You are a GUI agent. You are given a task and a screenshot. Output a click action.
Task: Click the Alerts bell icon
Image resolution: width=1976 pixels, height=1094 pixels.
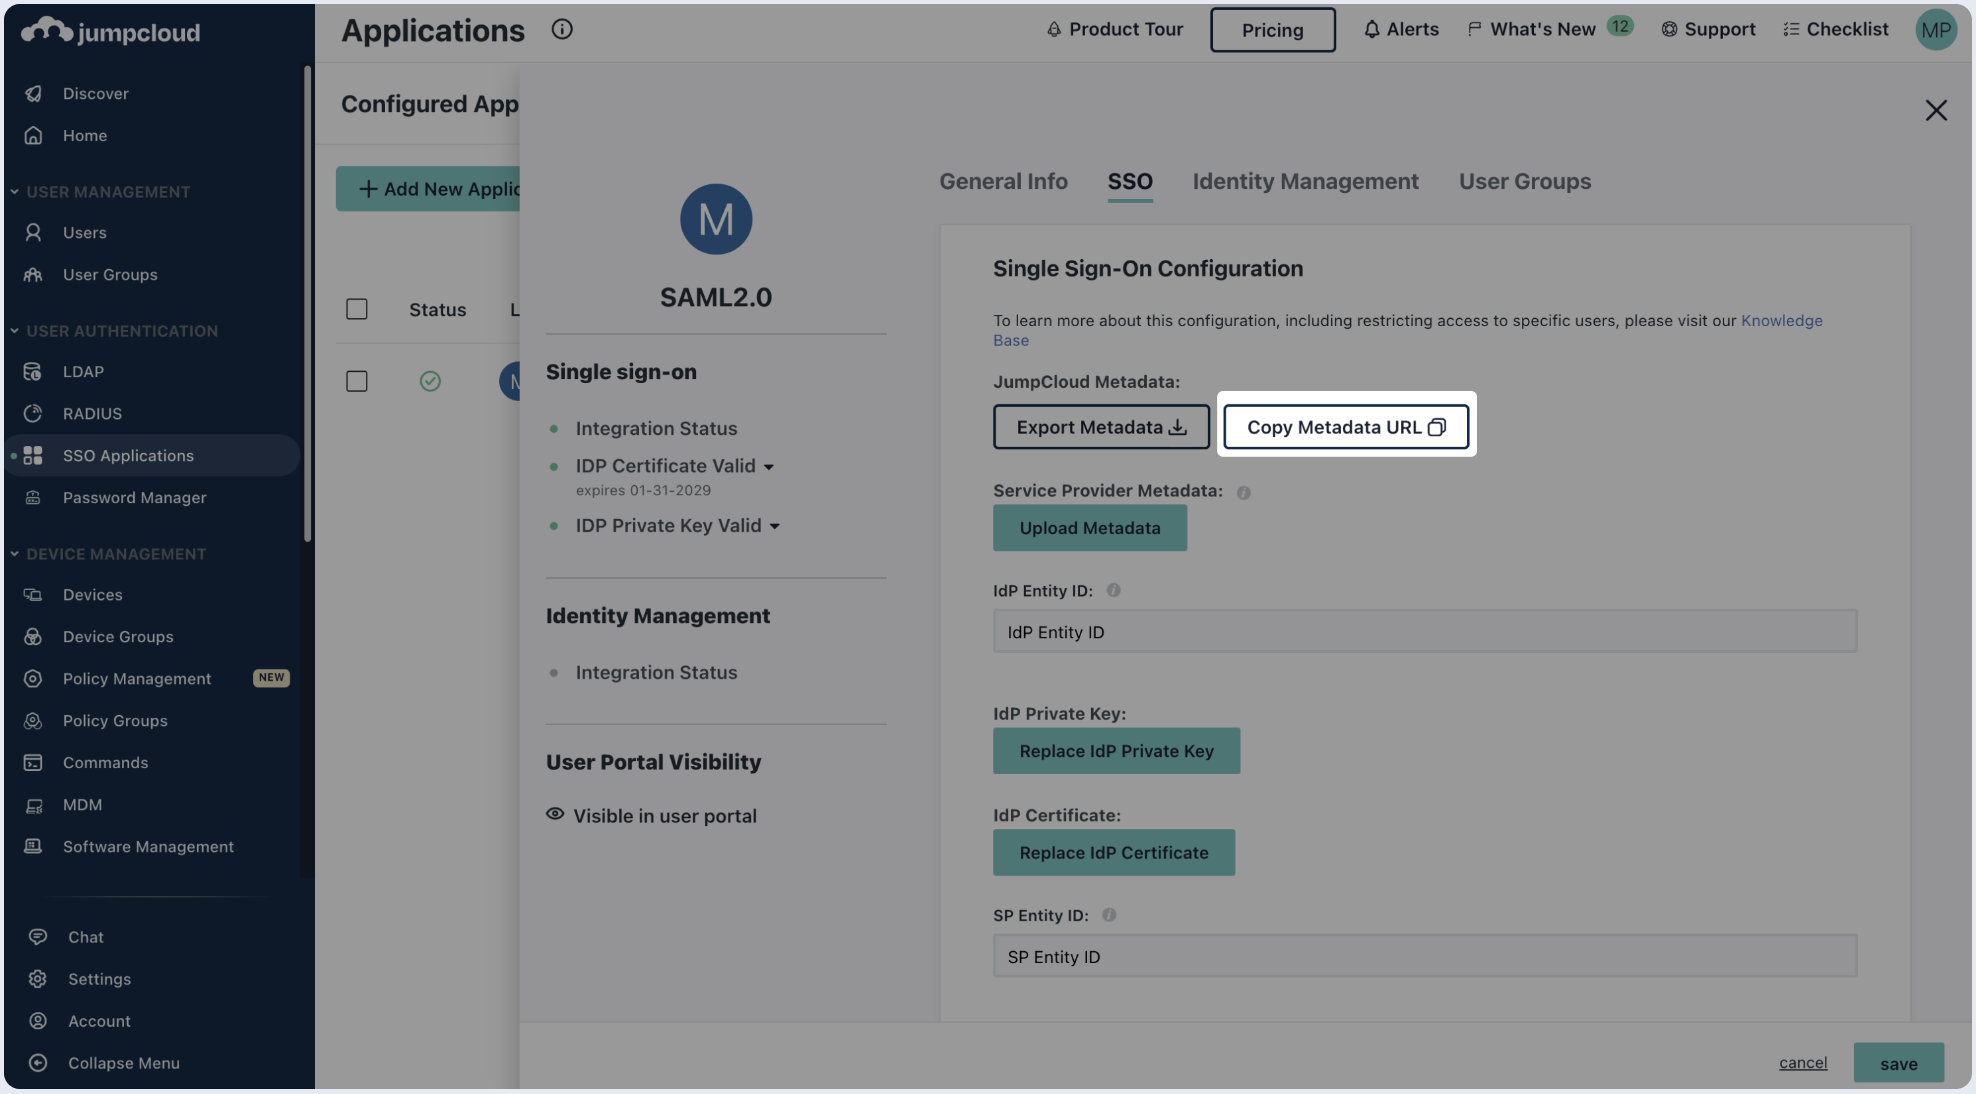pyautogui.click(x=1371, y=29)
